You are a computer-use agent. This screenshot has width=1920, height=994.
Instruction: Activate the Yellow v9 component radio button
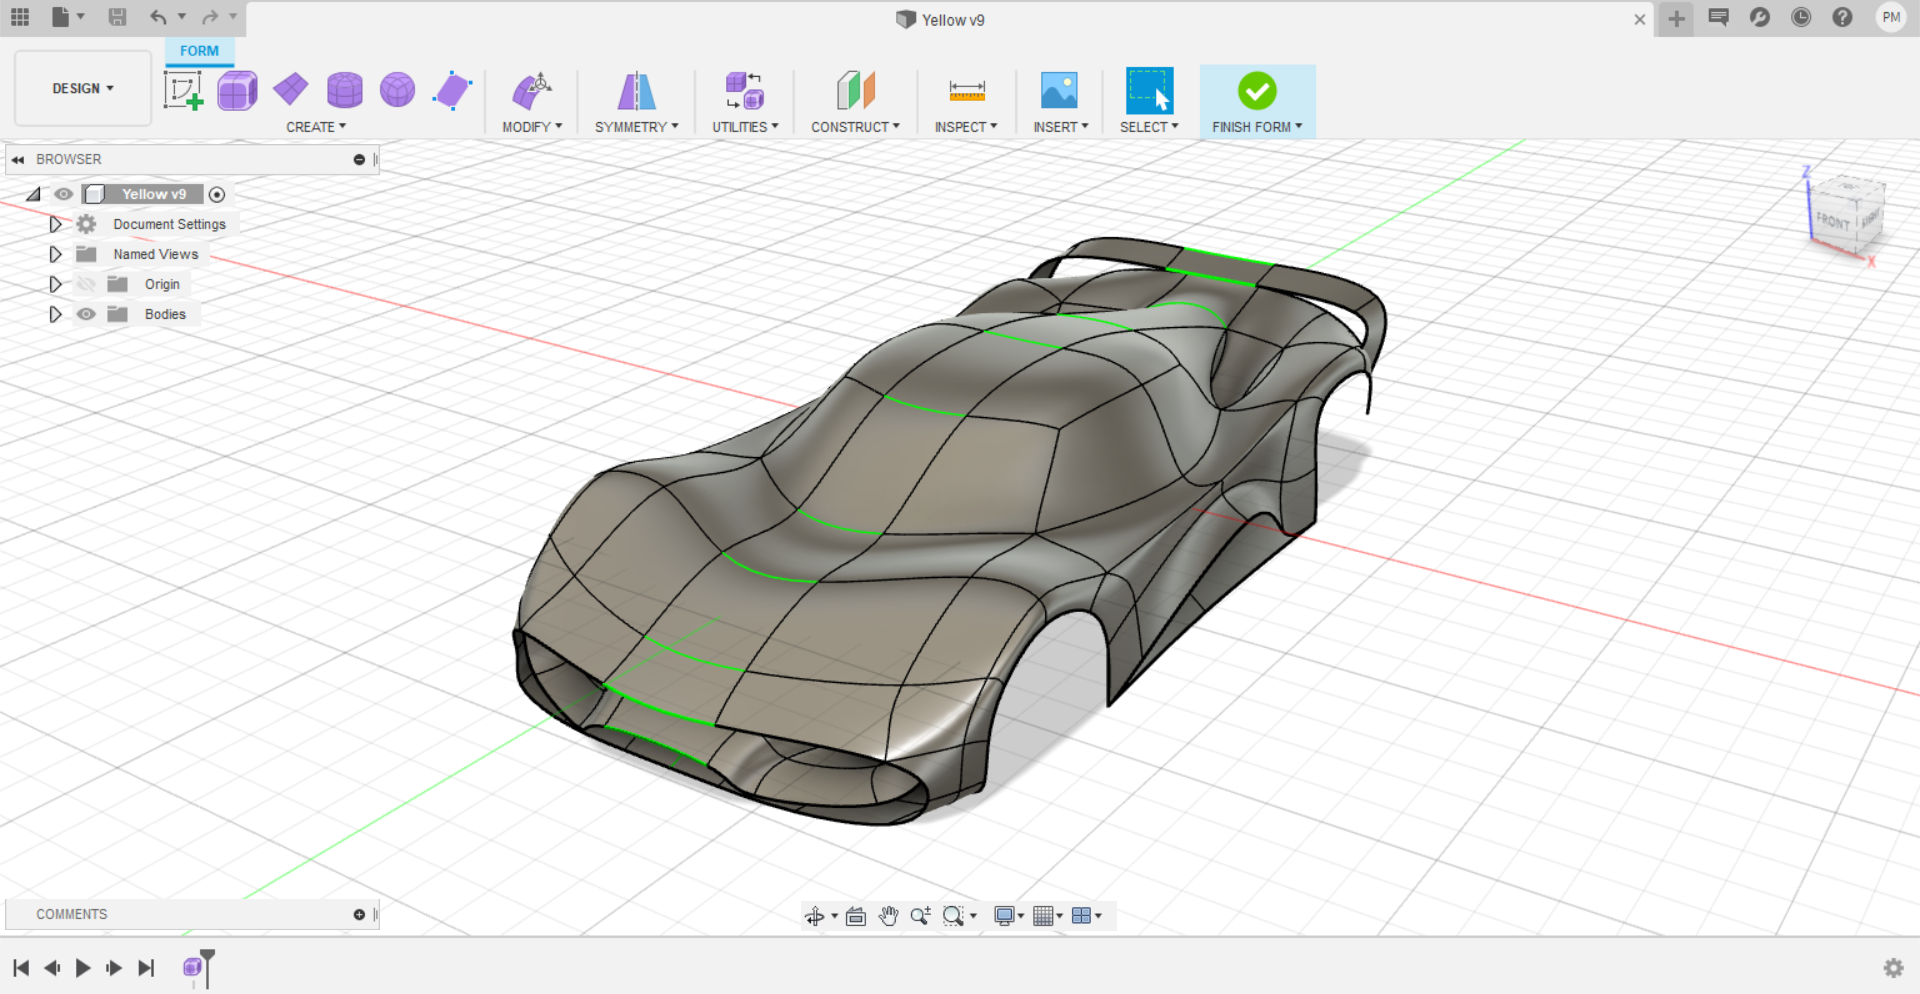[217, 194]
